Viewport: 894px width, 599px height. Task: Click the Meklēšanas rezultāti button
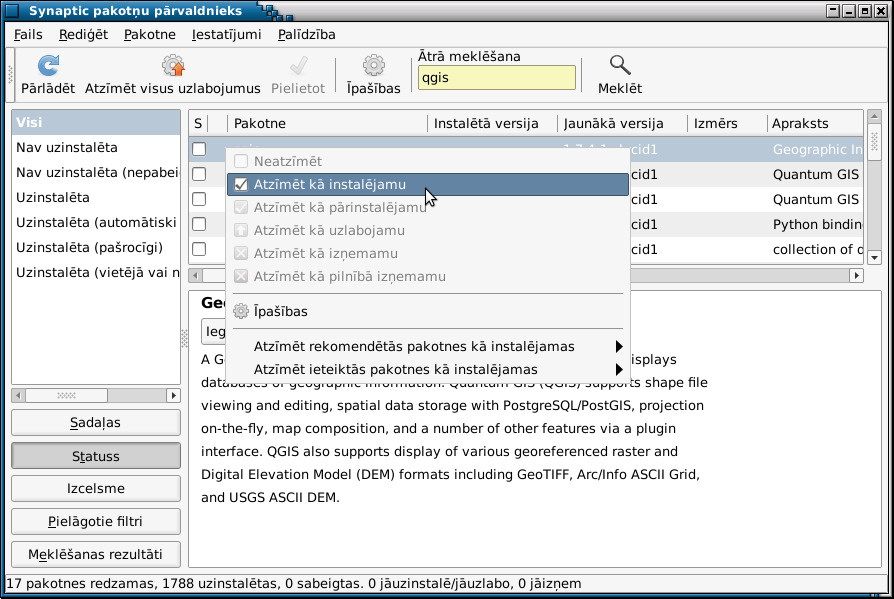pos(96,555)
